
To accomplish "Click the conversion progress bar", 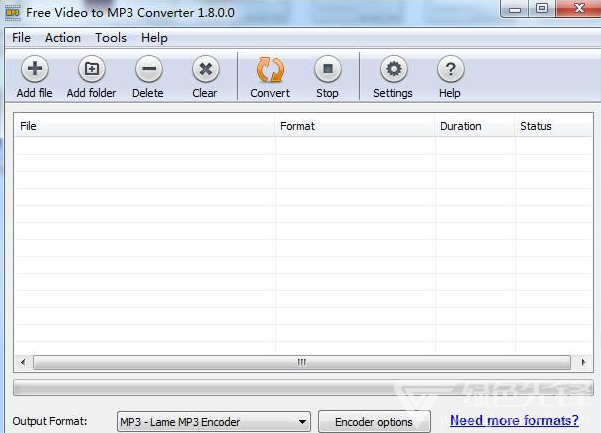I will point(303,388).
